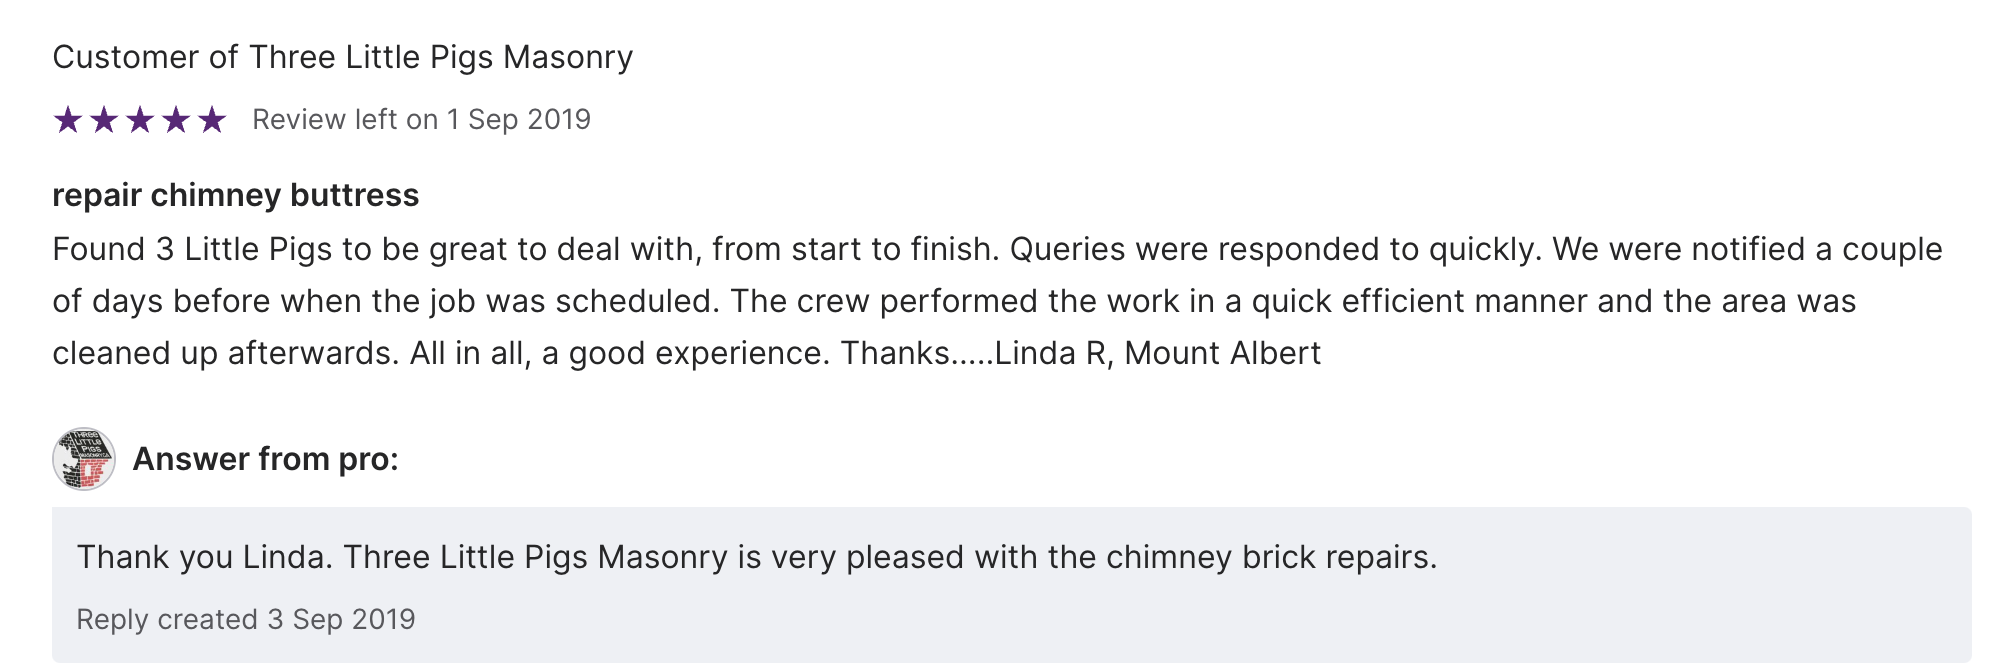The image size is (2000, 672).
Task: Click the 'Answer from pro:' label
Action: click(265, 459)
